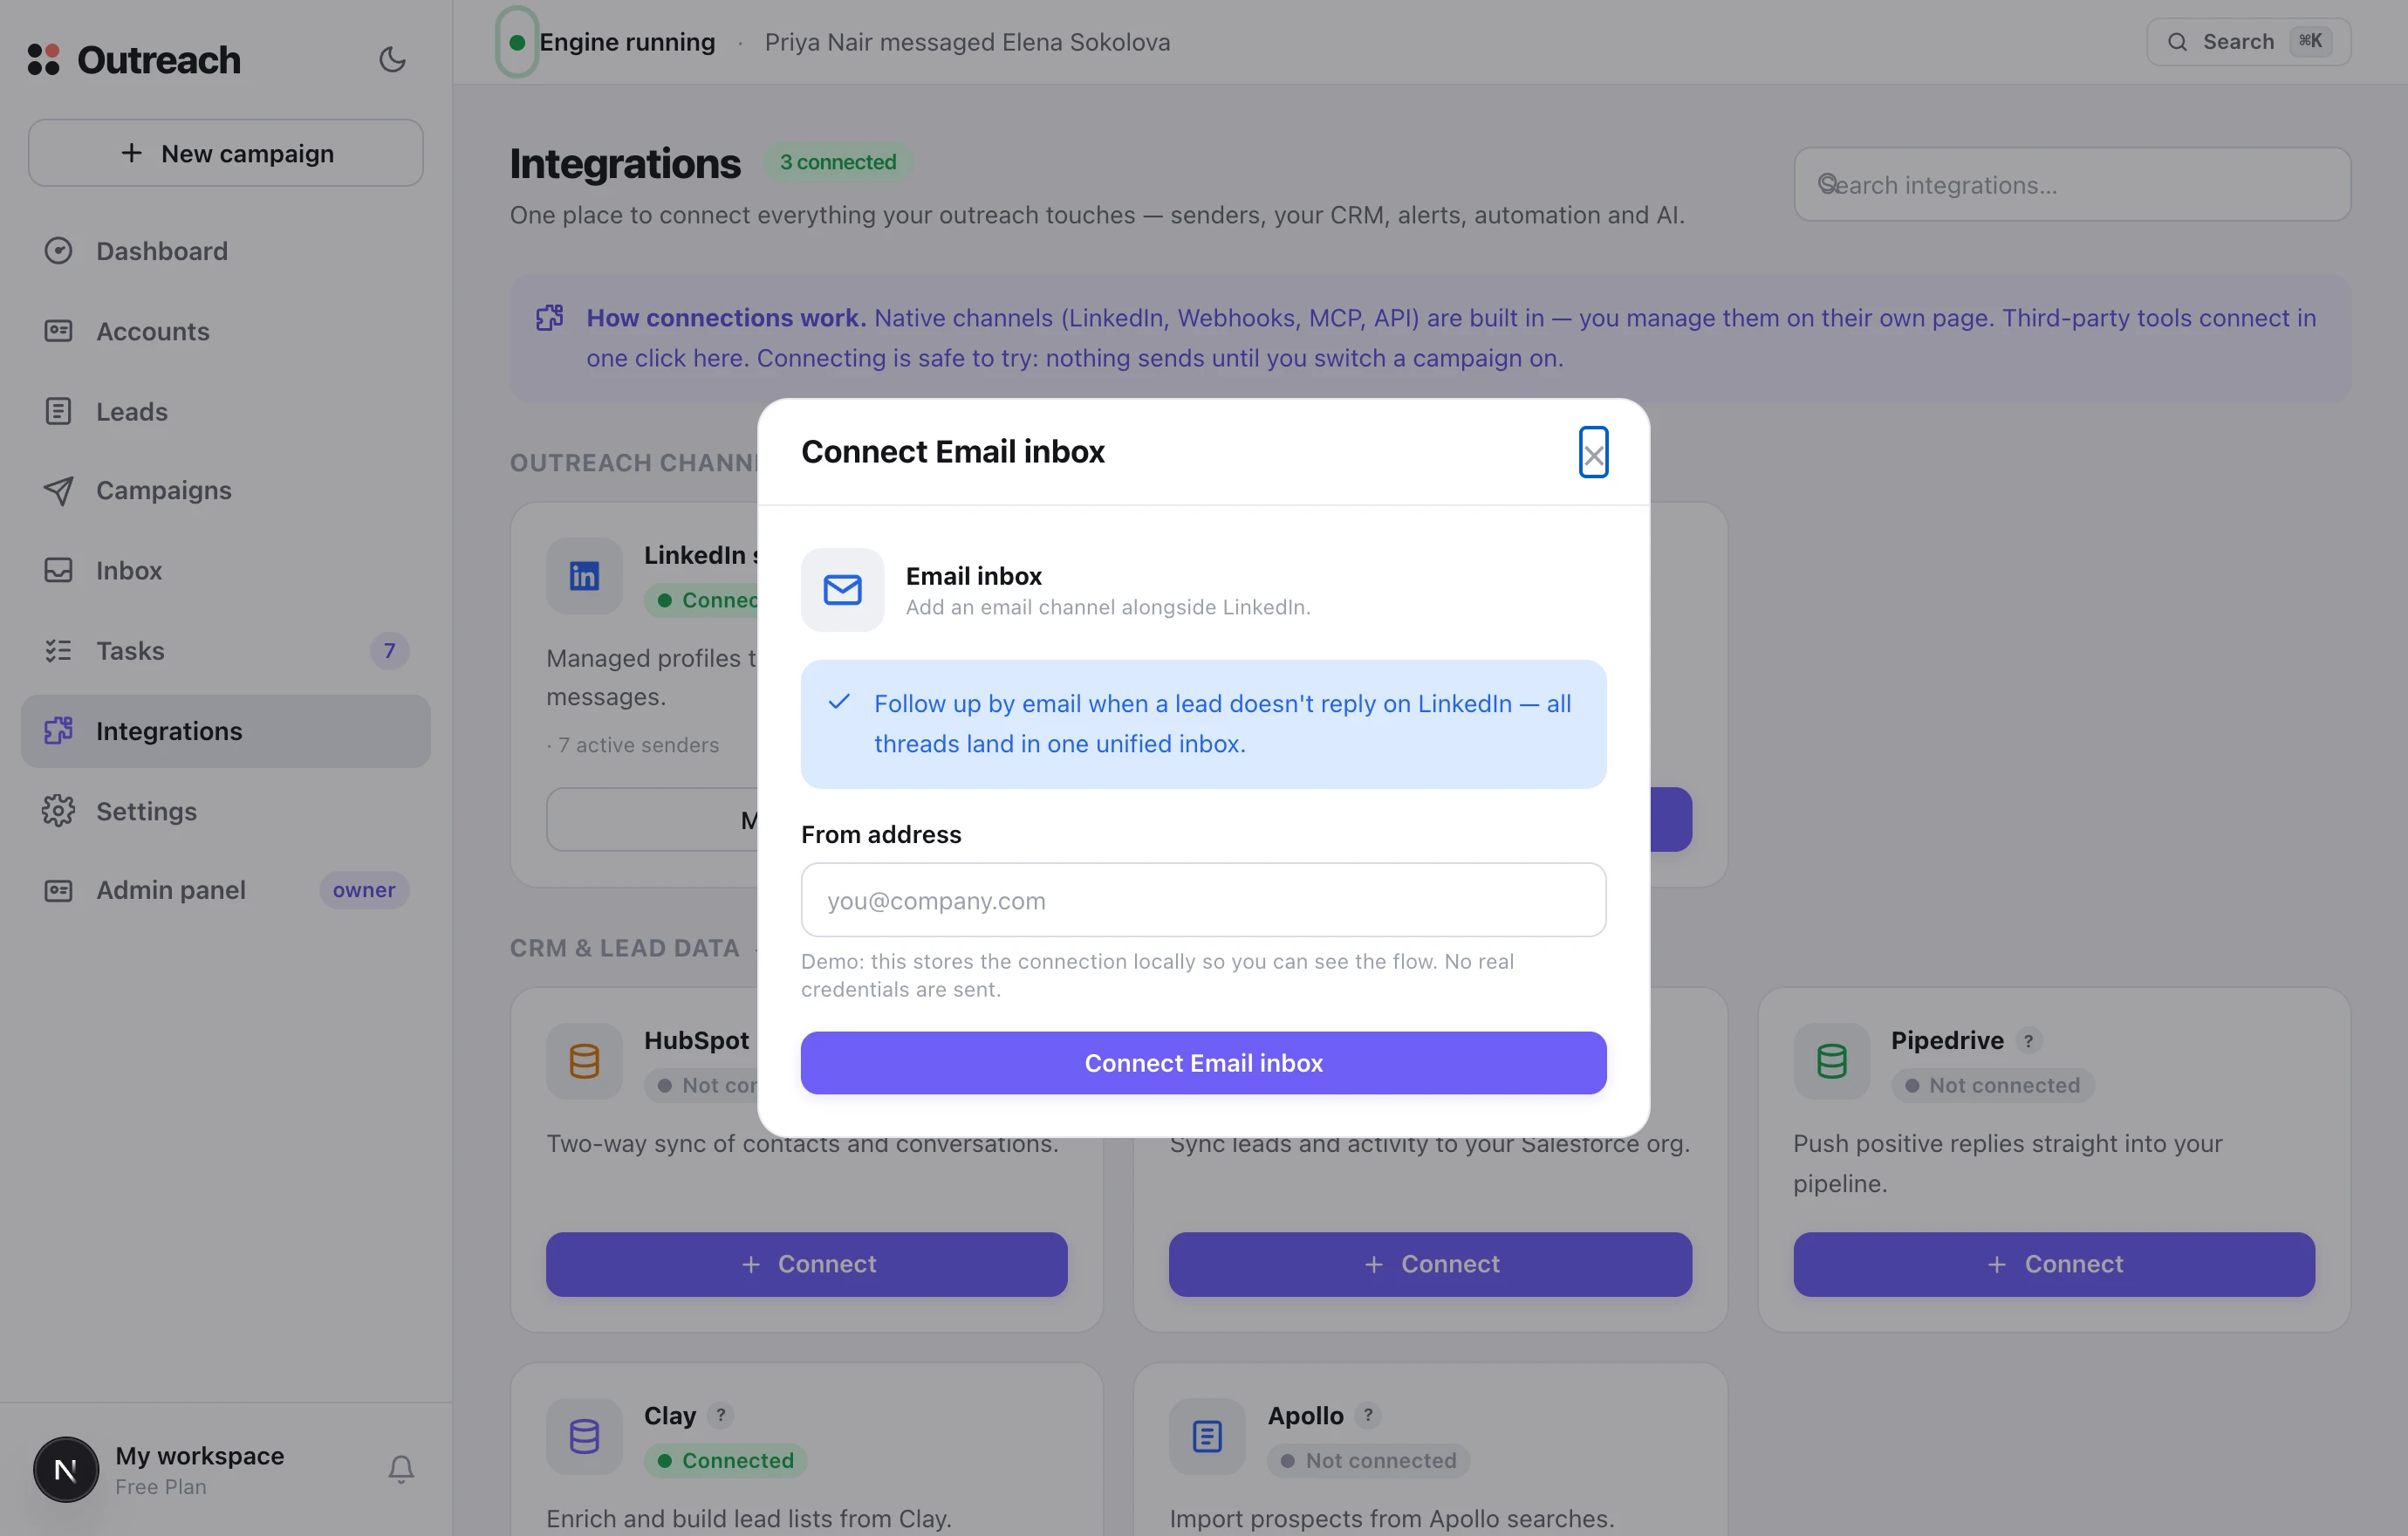Focus the Search integrations field
The height and width of the screenshot is (1536, 2408).
[x=2072, y=185]
